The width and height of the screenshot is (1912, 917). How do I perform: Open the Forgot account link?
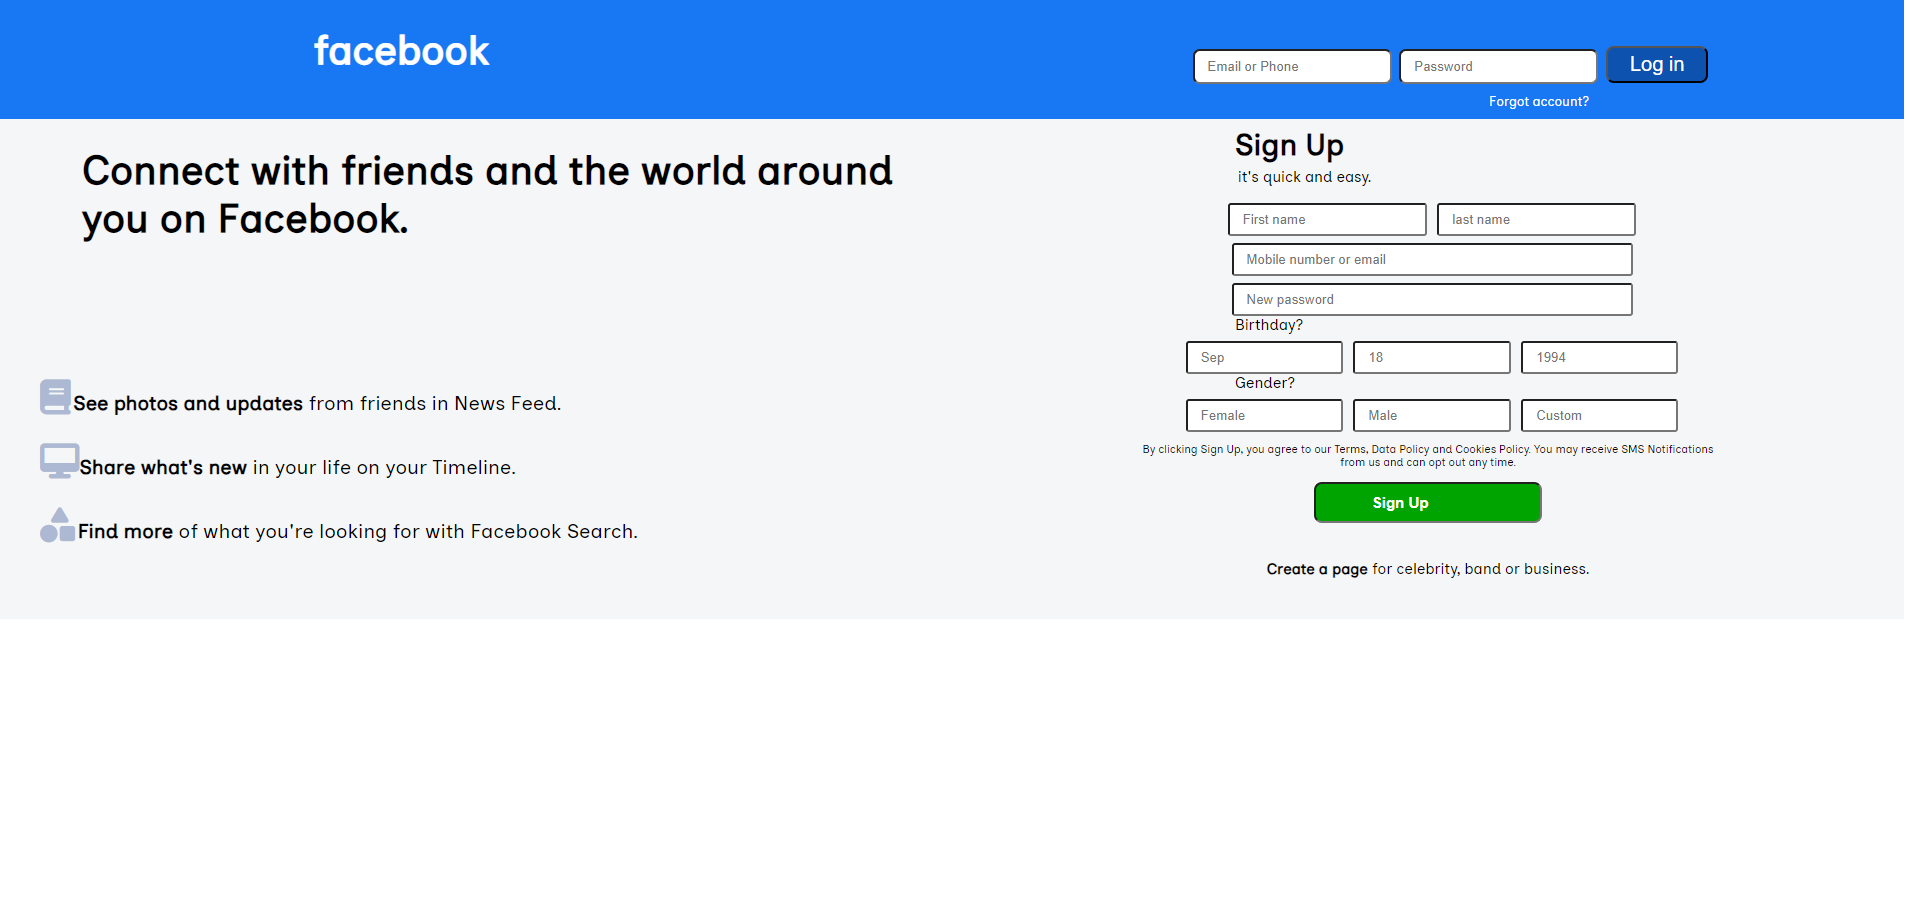pos(1538,101)
